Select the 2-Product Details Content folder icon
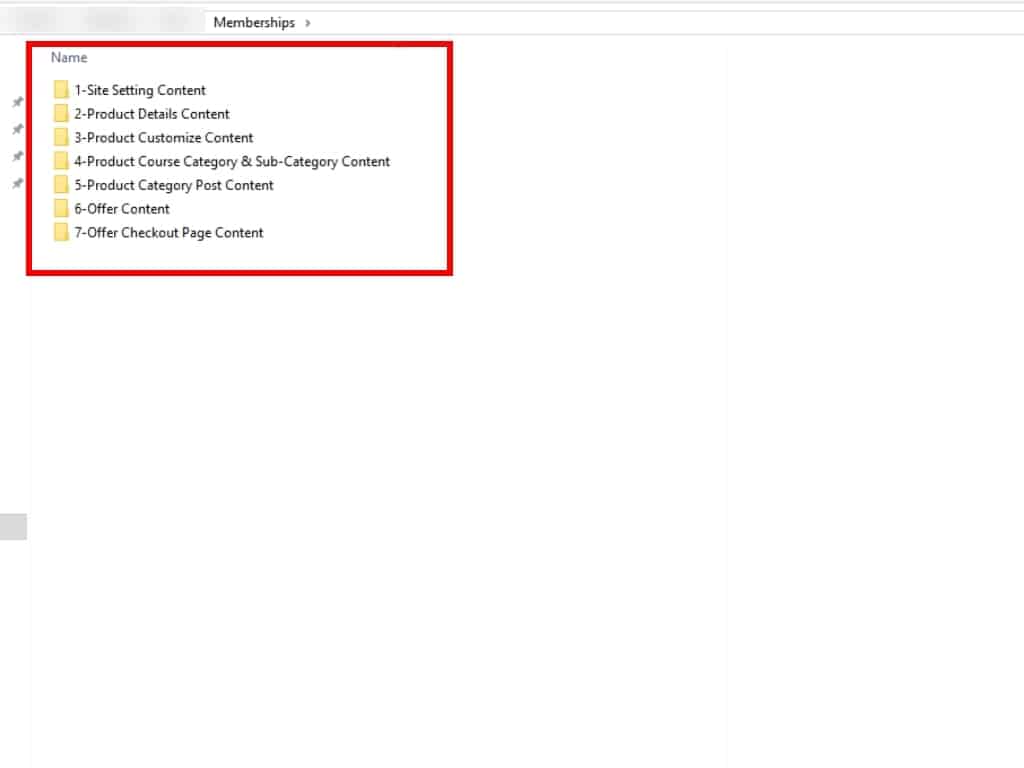Viewport: 1024px width, 768px height. (x=62, y=114)
